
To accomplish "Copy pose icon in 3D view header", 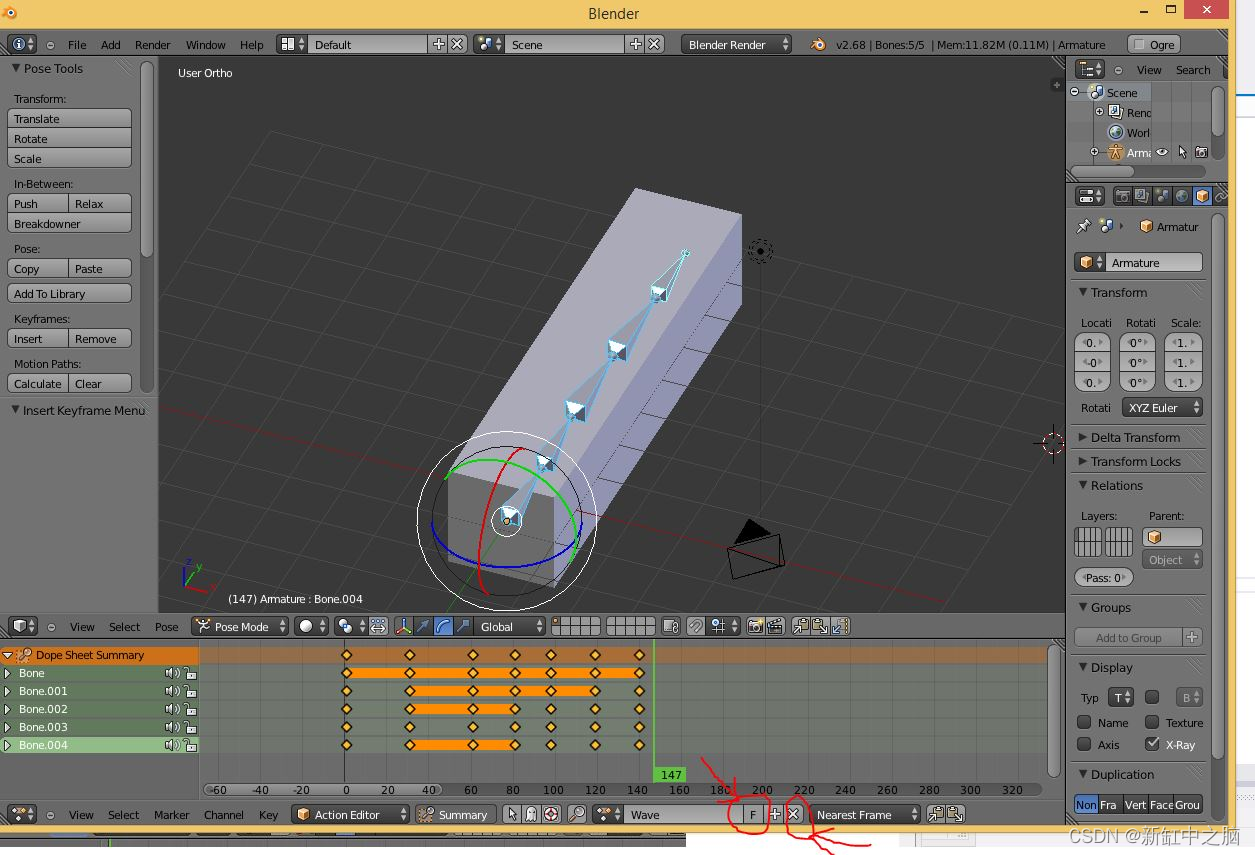I will click(801, 626).
